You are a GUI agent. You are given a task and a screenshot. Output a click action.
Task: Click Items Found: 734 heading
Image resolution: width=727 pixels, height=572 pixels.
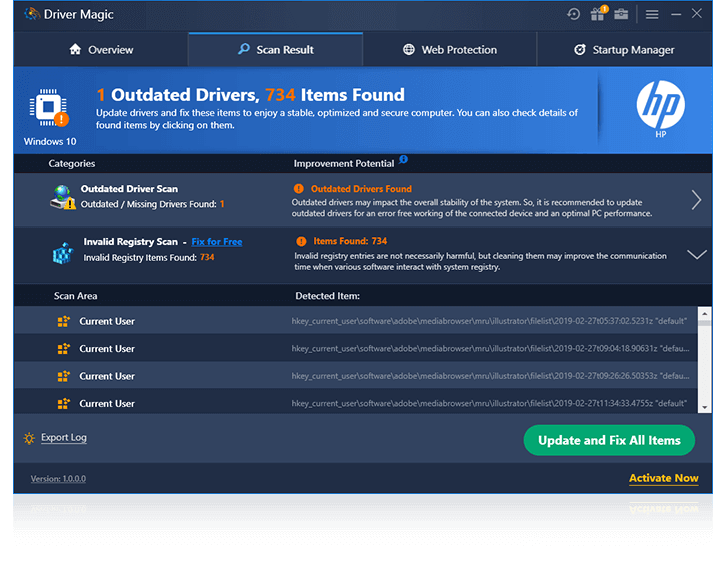350,241
